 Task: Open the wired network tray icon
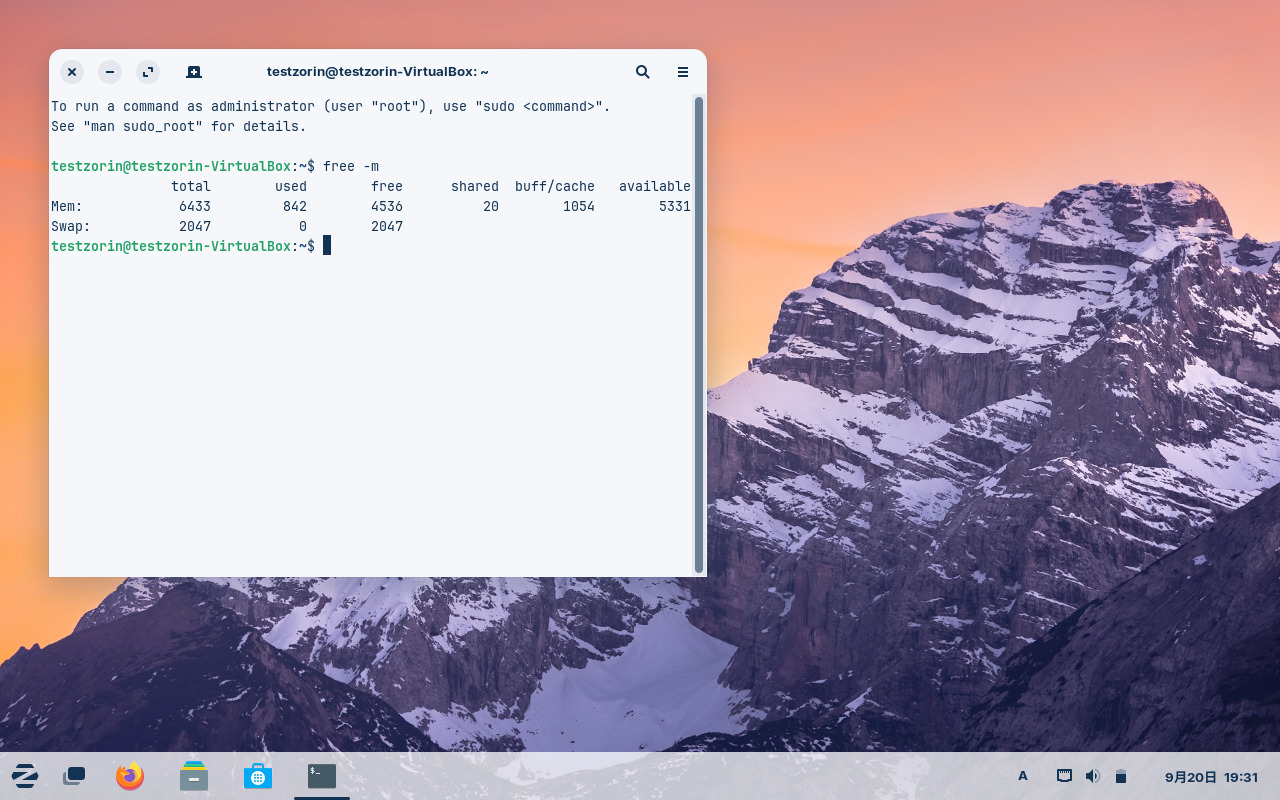[1065, 776]
